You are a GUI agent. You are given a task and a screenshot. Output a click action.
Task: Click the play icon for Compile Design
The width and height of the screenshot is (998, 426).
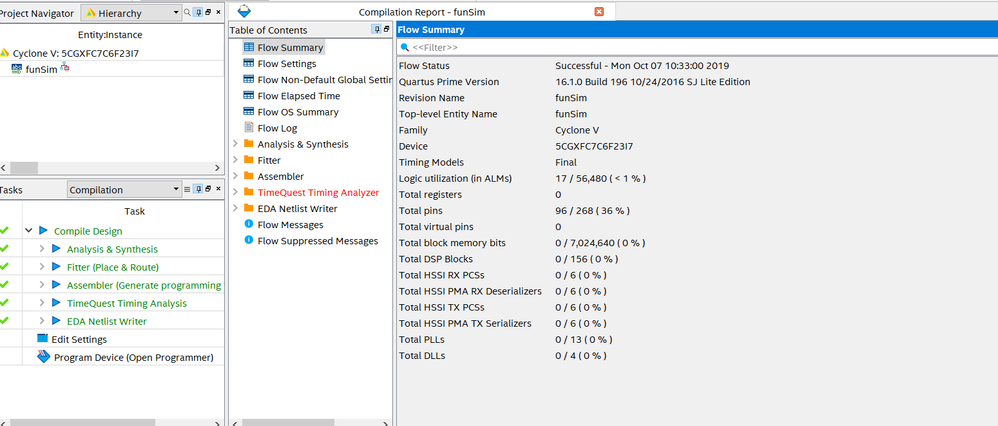43,231
